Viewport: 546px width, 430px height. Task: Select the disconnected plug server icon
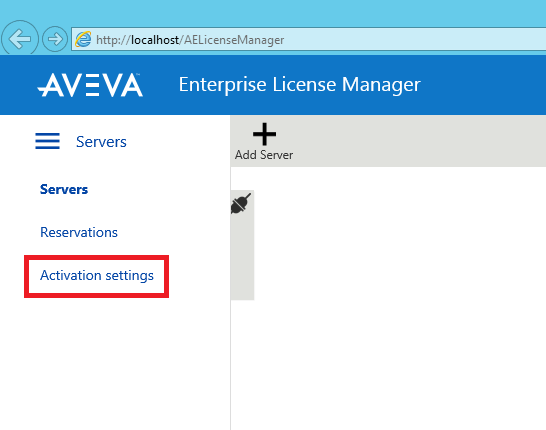point(241,203)
